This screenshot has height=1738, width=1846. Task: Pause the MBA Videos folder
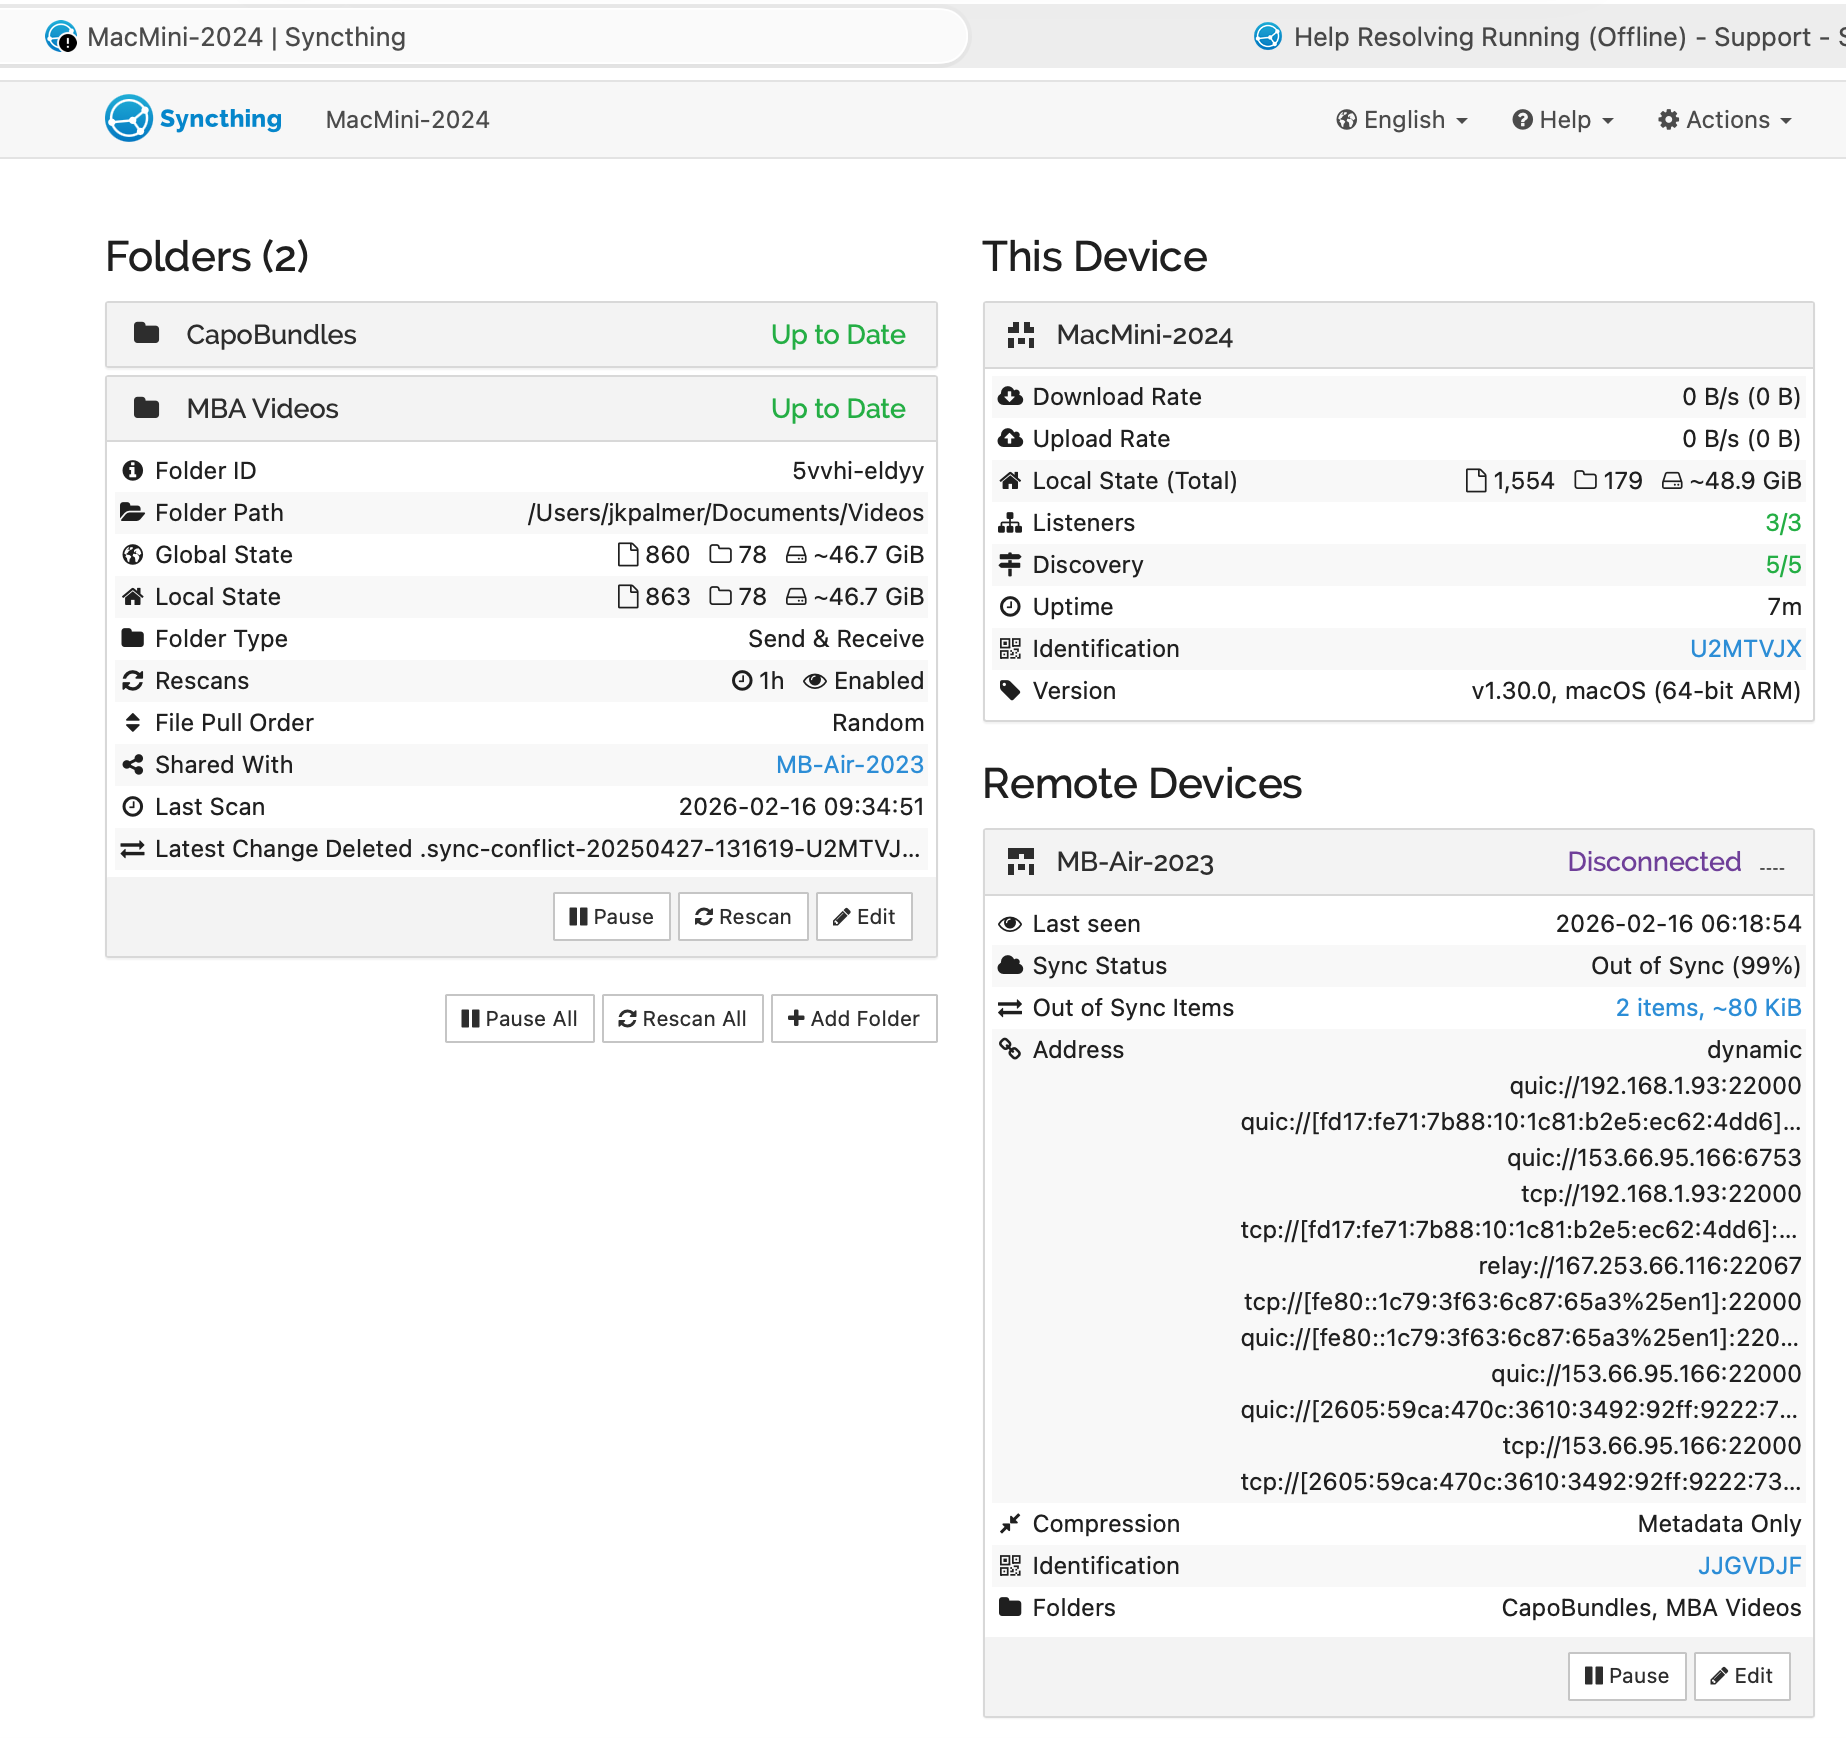click(x=611, y=917)
